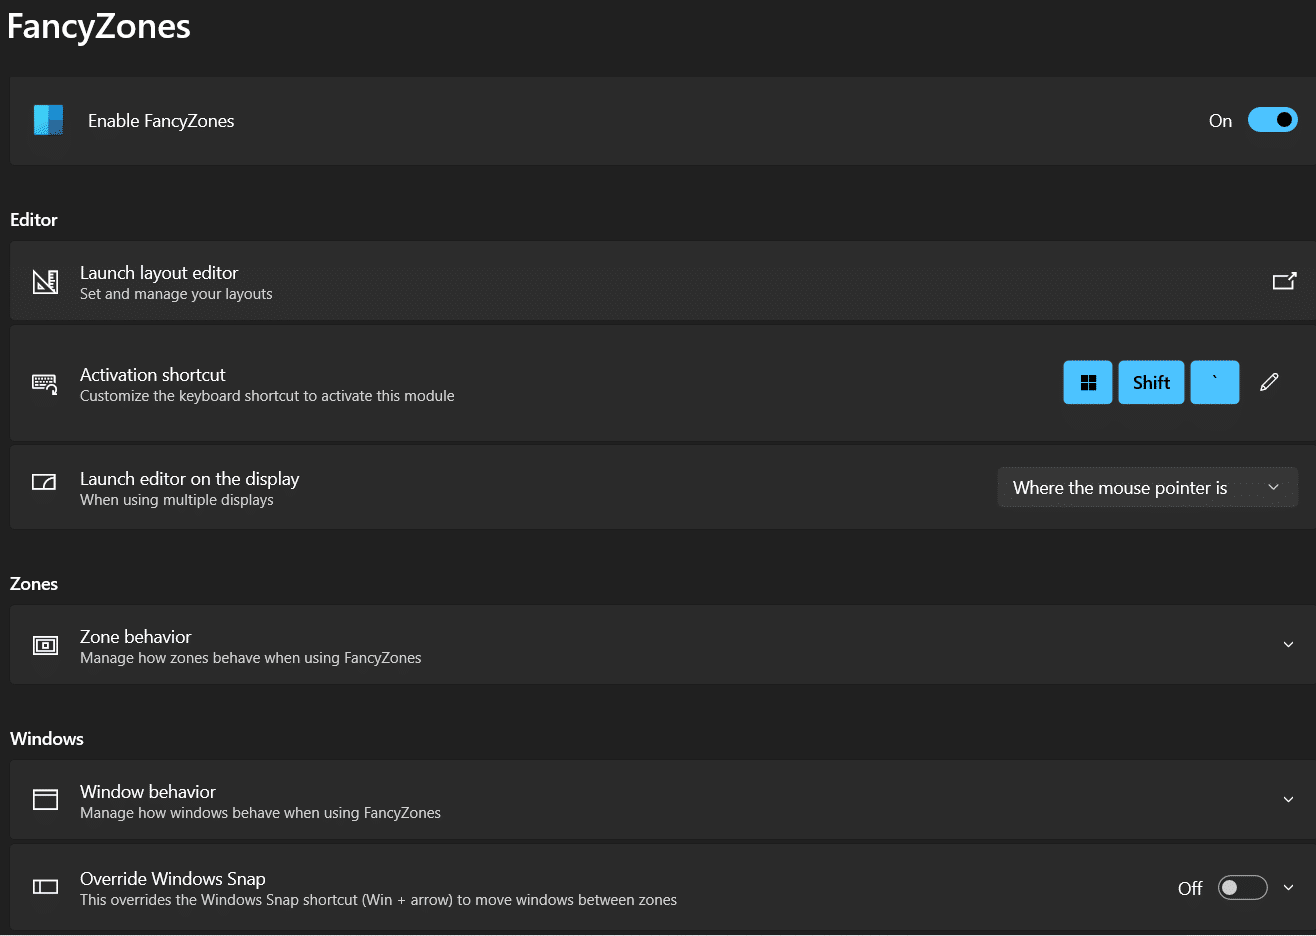Click the Window behavior icon
This screenshot has height=936, width=1316.
pos(45,800)
